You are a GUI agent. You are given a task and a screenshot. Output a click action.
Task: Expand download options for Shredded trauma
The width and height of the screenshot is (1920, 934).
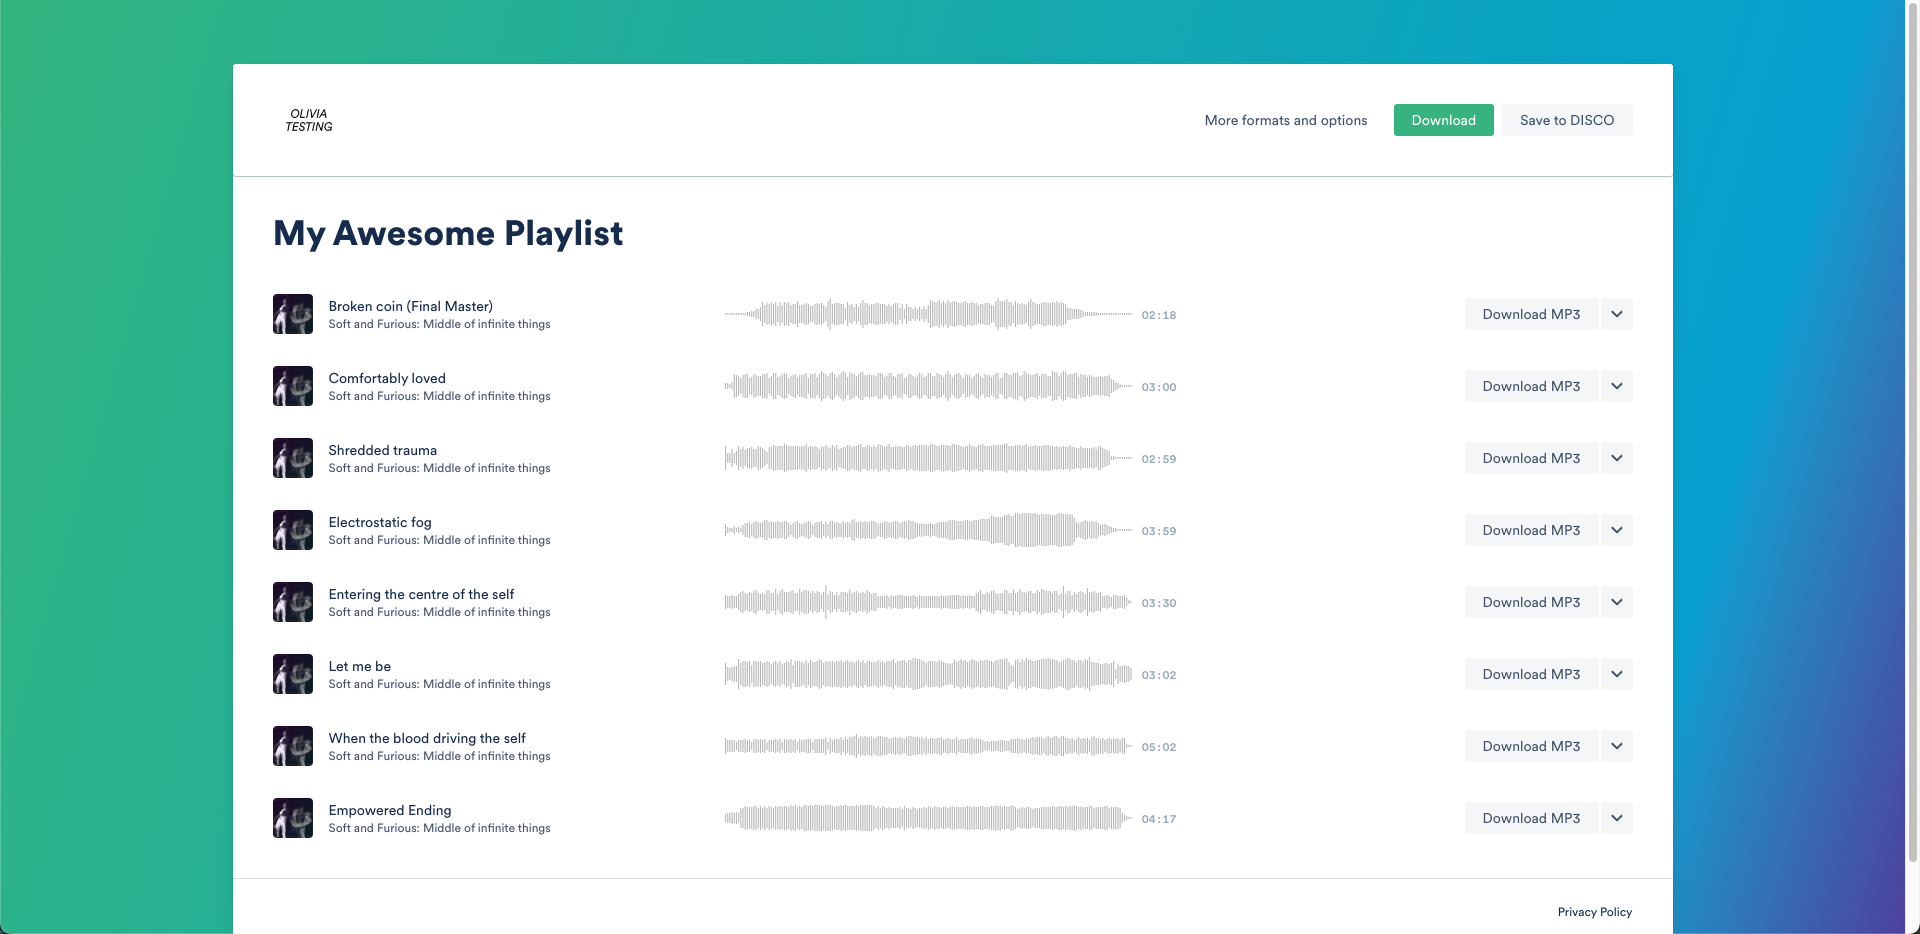click(x=1617, y=458)
